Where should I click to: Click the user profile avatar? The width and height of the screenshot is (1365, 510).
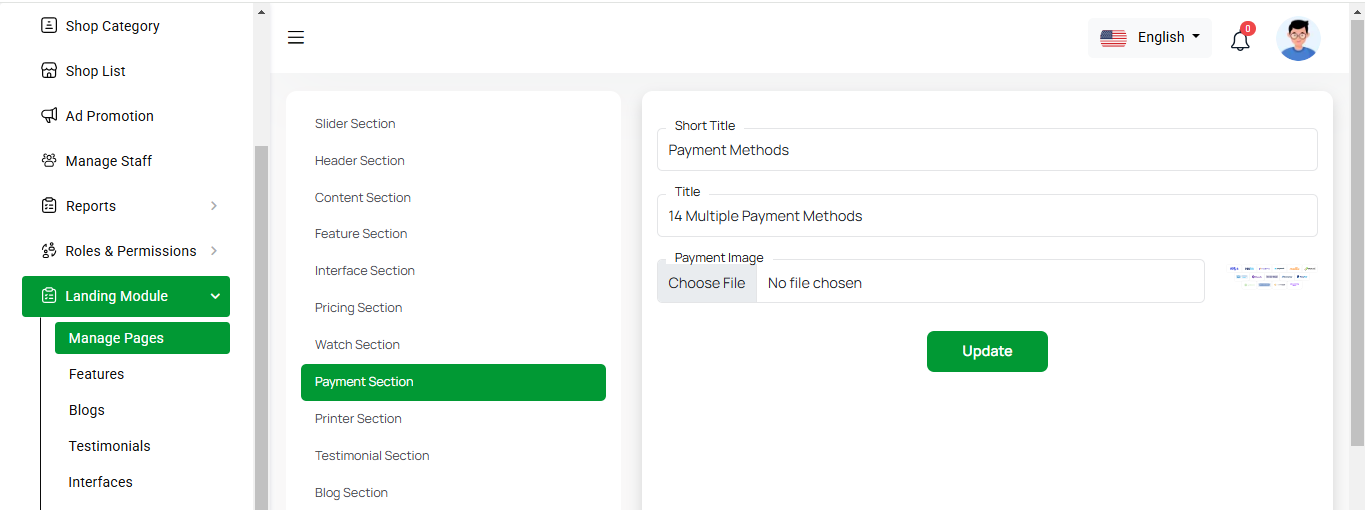(x=1298, y=39)
